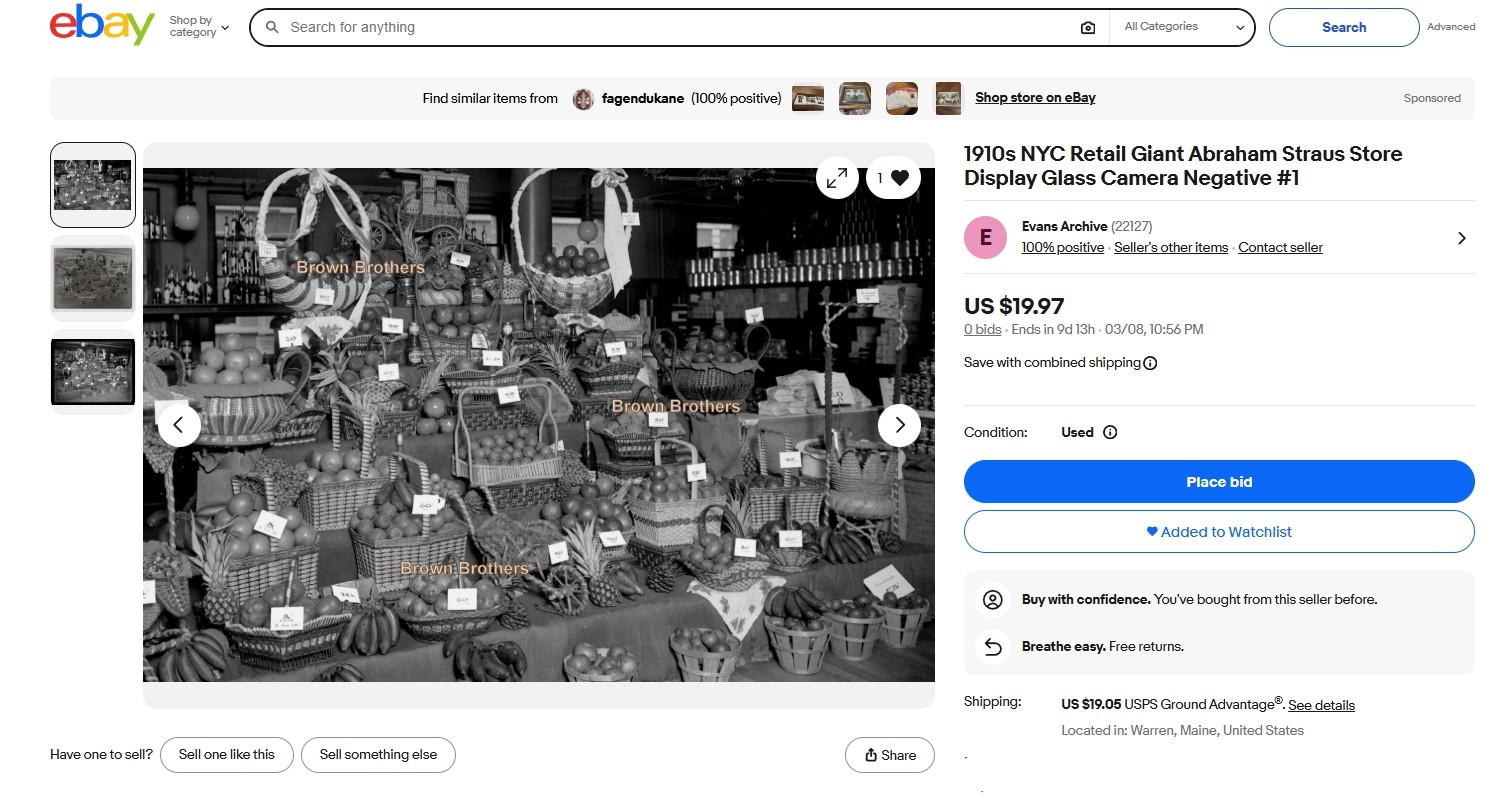Click the Search button

[1343, 27]
